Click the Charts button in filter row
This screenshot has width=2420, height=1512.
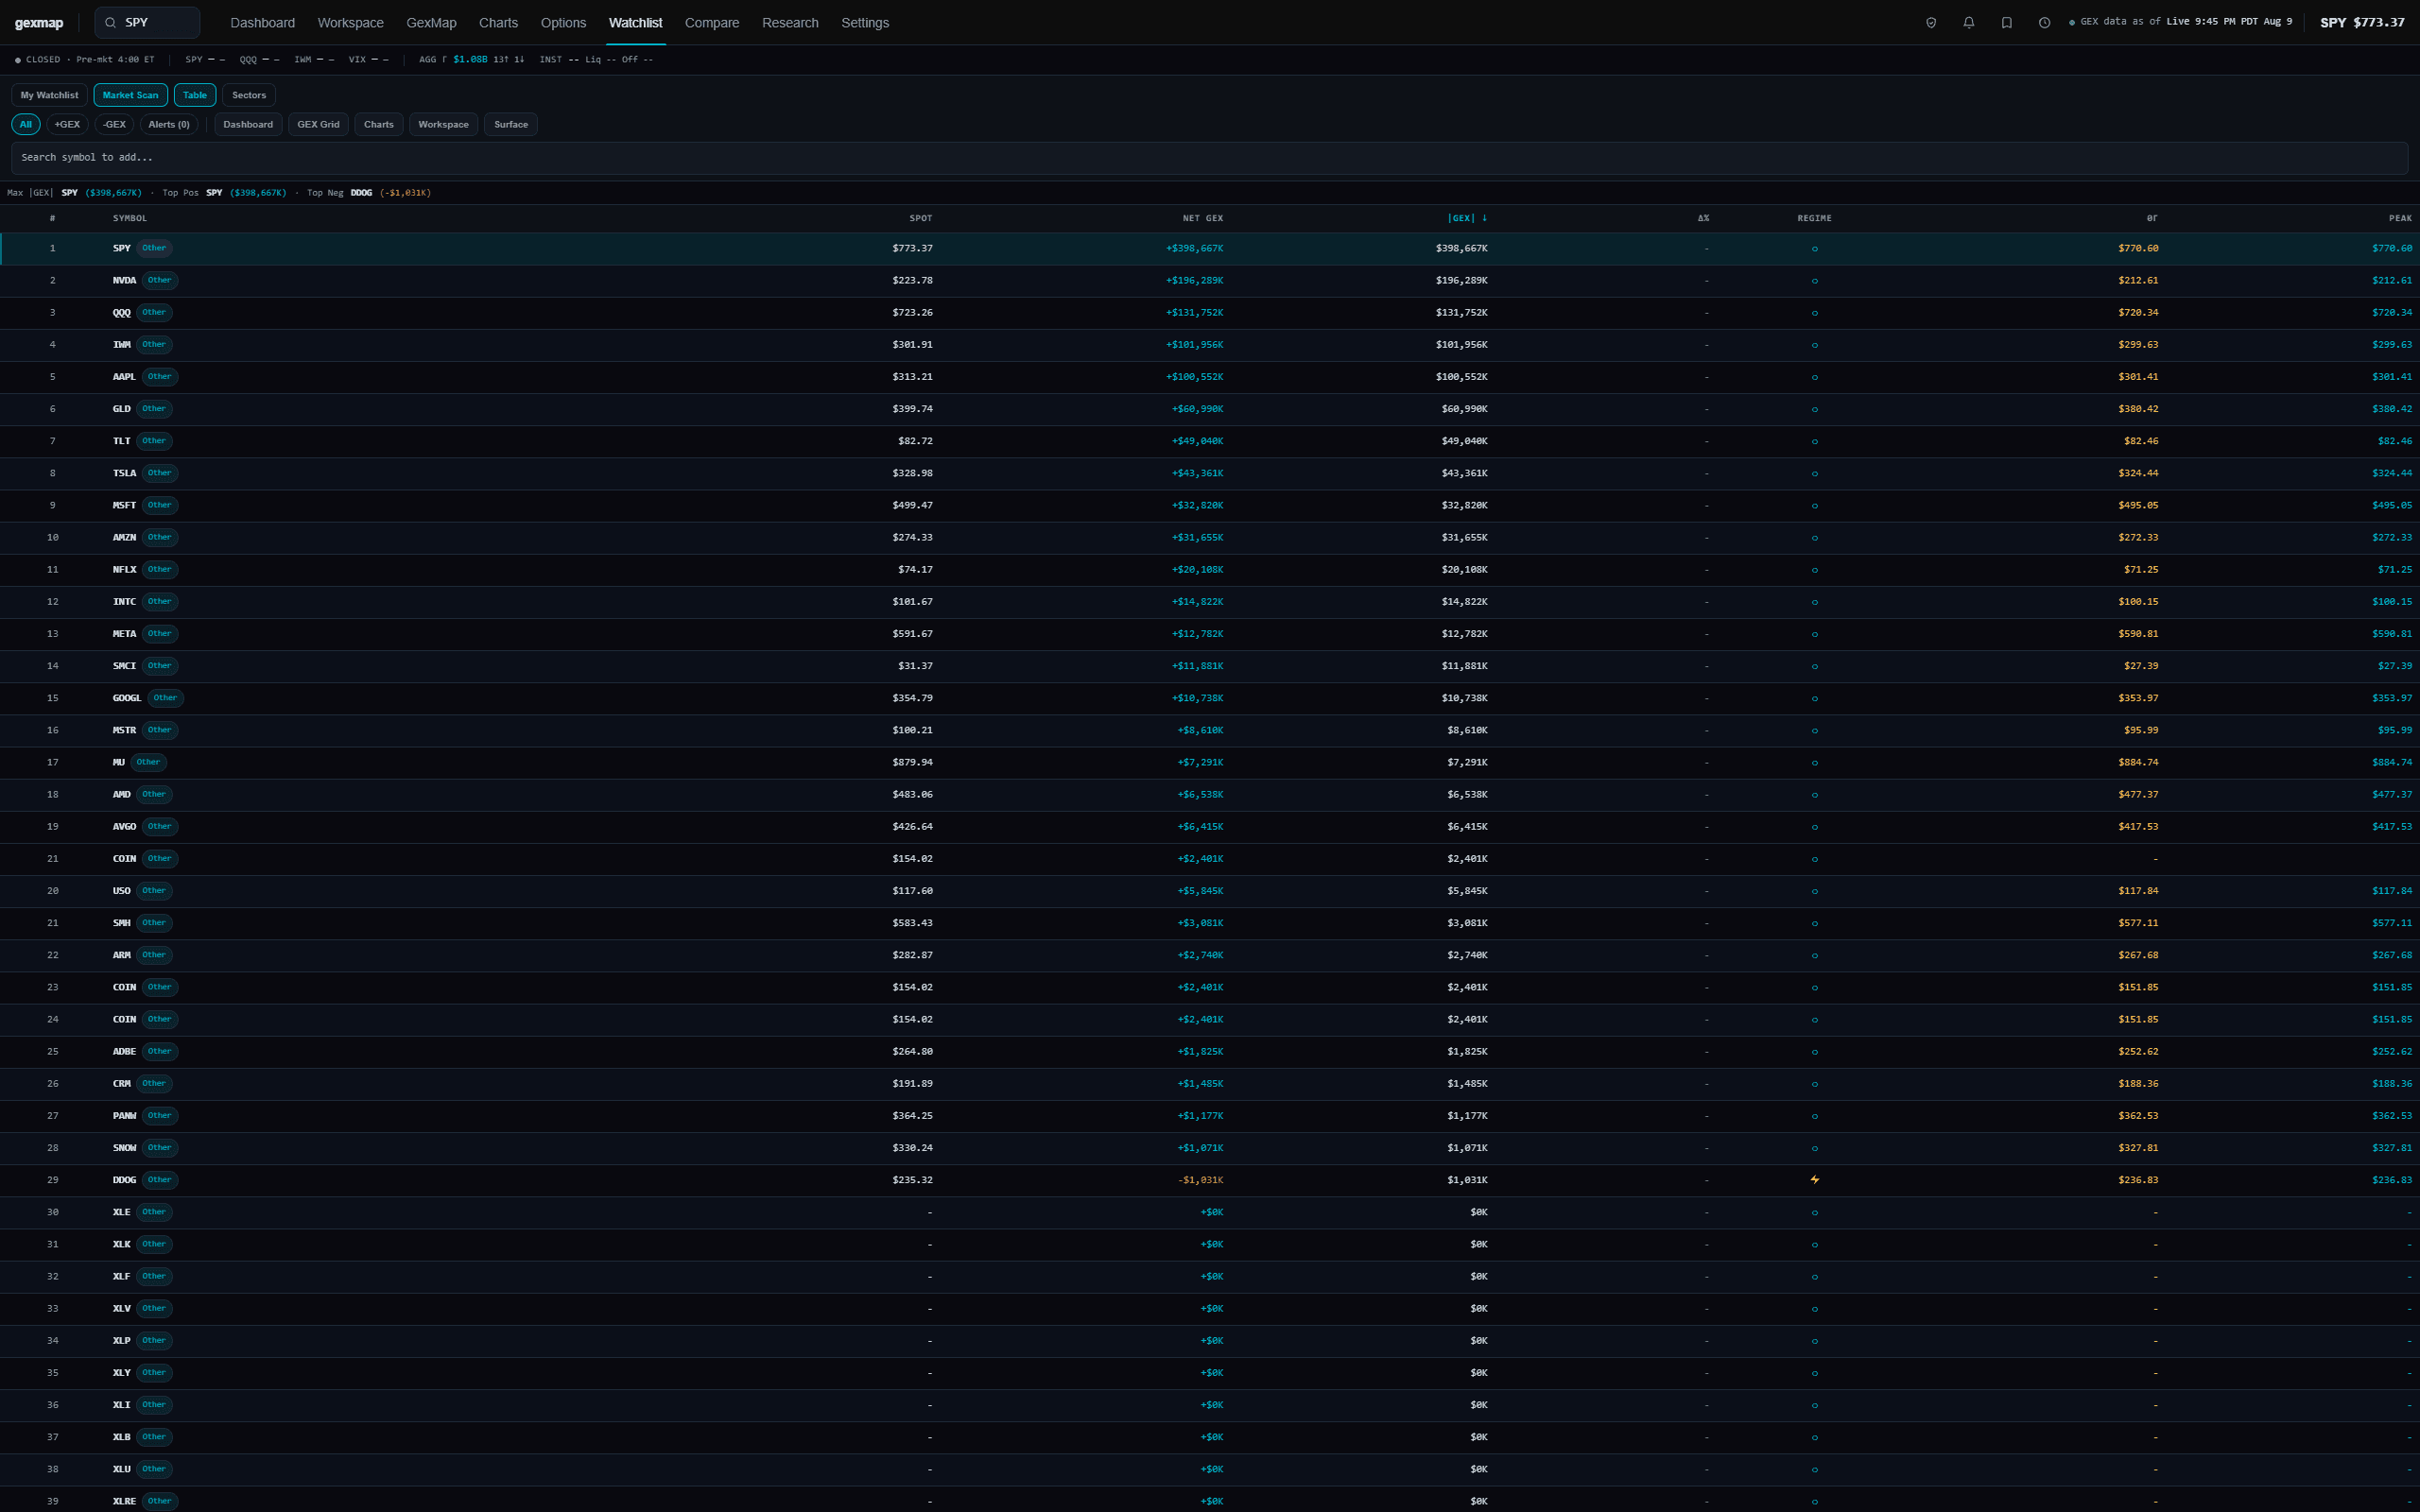coord(379,124)
